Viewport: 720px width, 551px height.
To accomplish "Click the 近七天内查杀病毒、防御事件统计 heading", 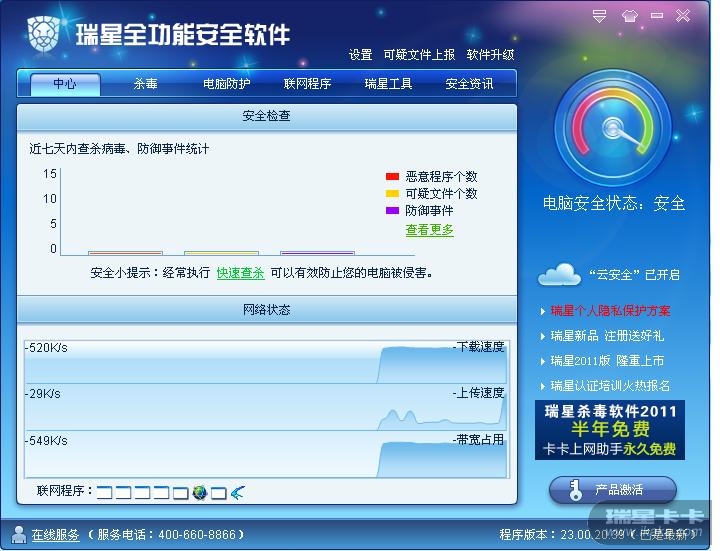I will [x=119, y=149].
